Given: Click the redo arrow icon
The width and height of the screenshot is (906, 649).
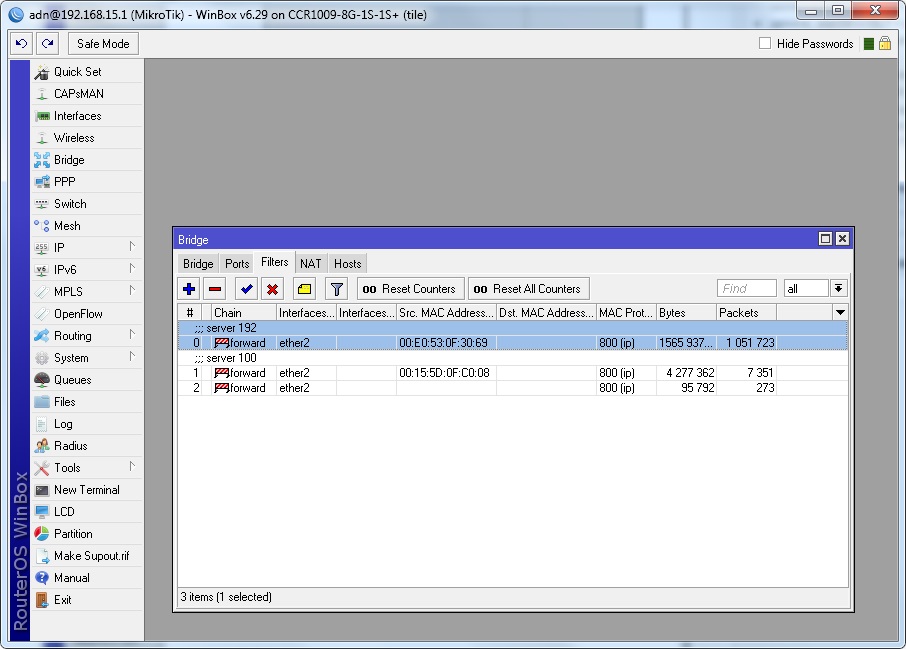Looking at the screenshot, I should [47, 44].
